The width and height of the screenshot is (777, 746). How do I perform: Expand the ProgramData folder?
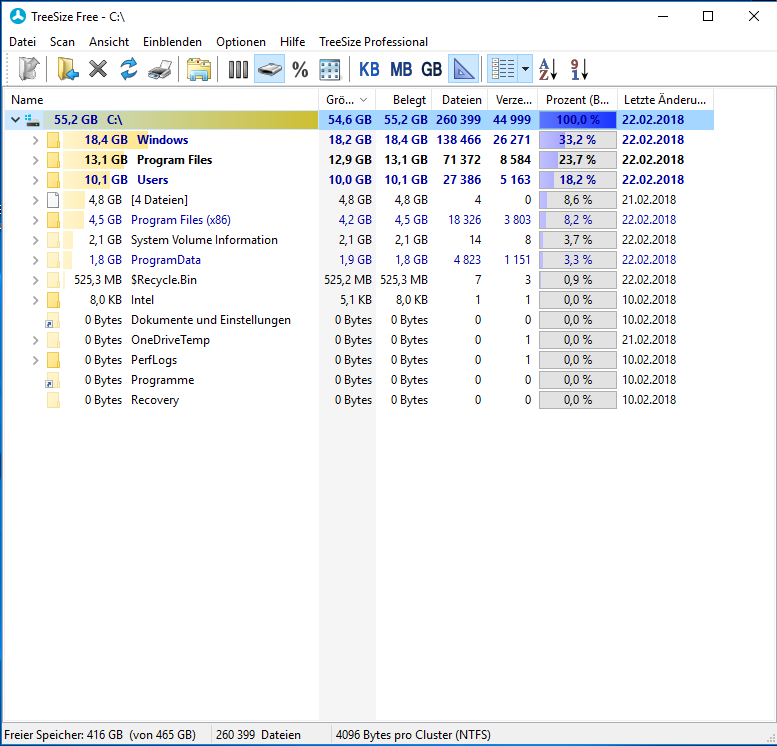[x=35, y=260]
